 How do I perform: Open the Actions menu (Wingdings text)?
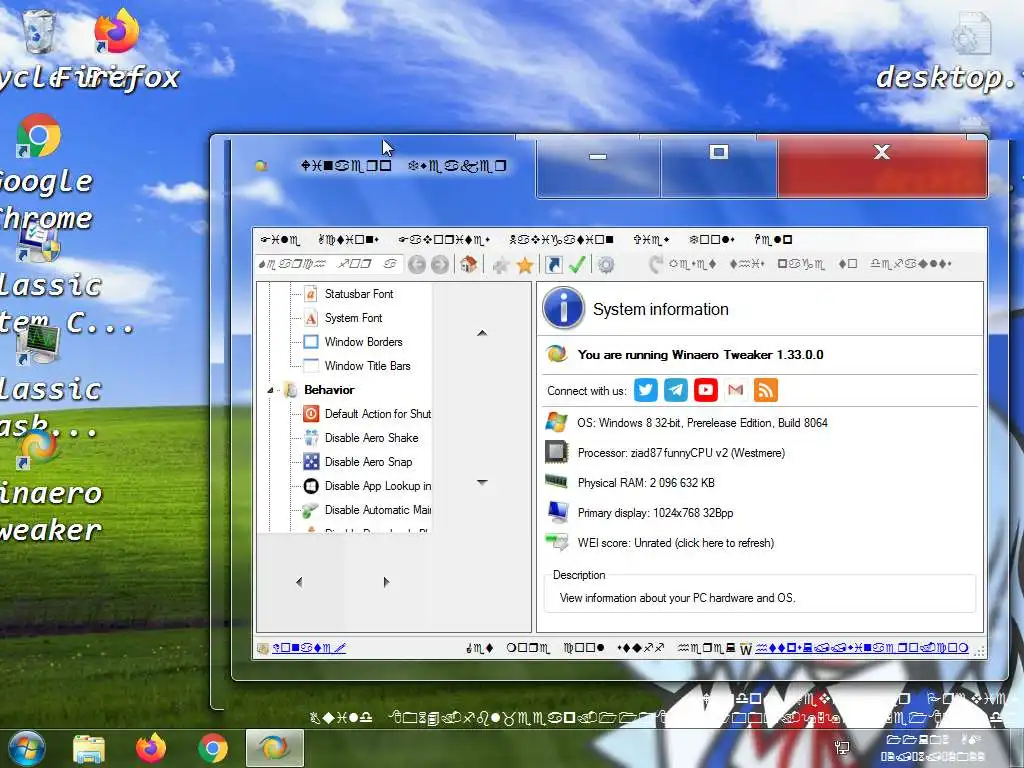pyautogui.click(x=349, y=240)
